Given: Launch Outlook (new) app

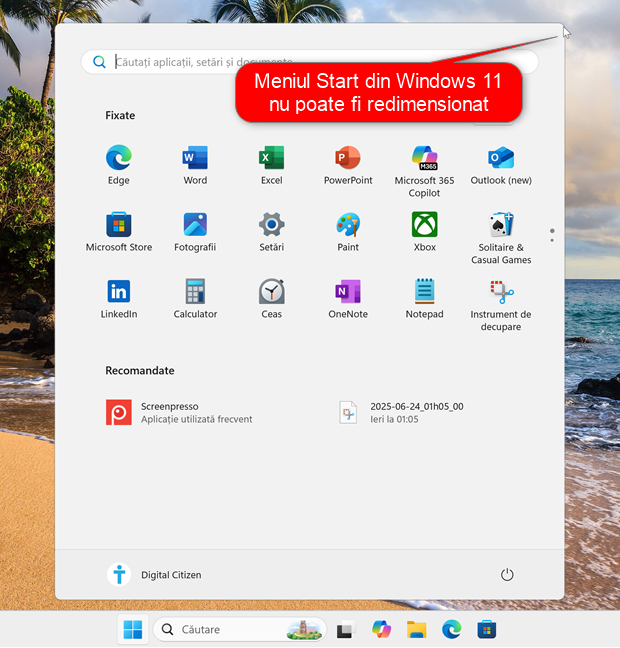Looking at the screenshot, I should (x=501, y=159).
